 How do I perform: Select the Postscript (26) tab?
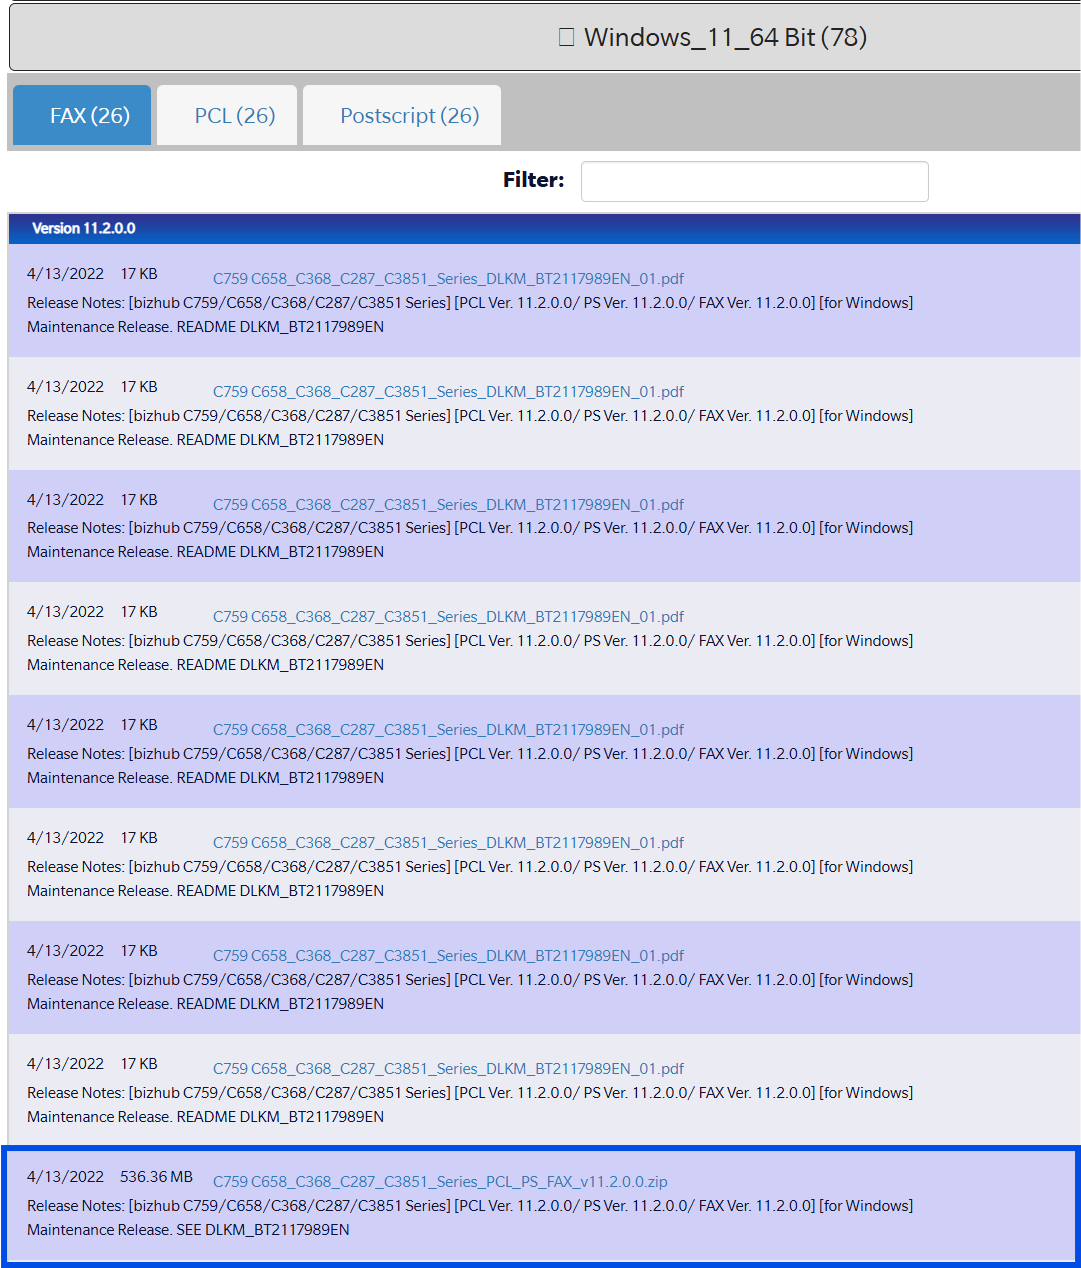tap(402, 115)
